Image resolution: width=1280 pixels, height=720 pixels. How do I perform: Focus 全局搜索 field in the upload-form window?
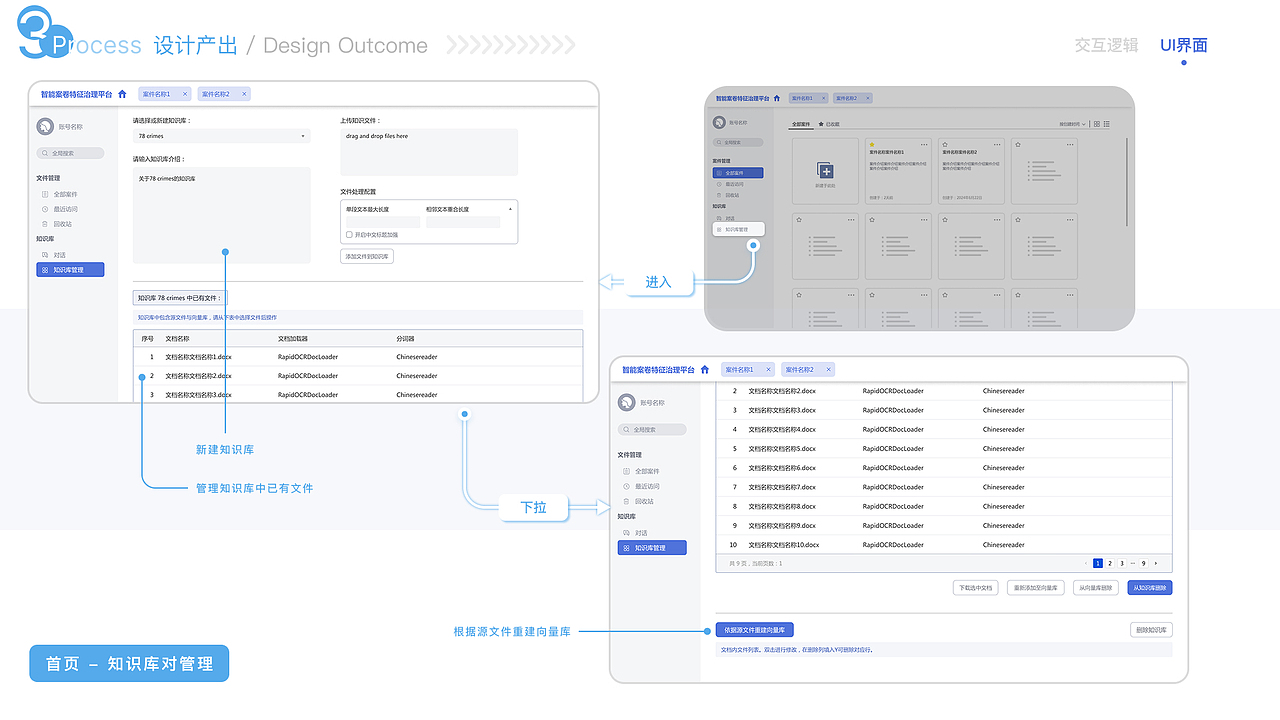[70, 153]
